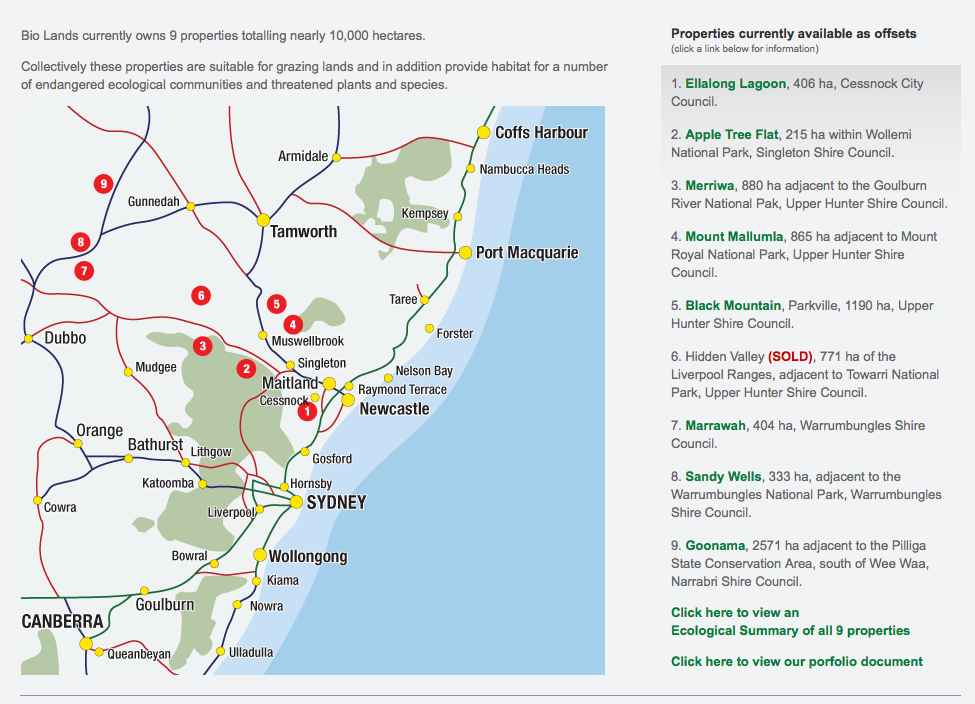Image resolution: width=975 pixels, height=704 pixels.
Task: Open the Marrawah property link
Action: pos(715,426)
